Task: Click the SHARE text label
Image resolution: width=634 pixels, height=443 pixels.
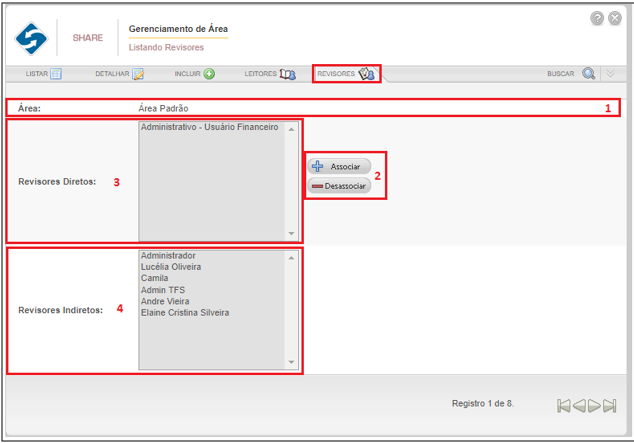Action: point(88,38)
